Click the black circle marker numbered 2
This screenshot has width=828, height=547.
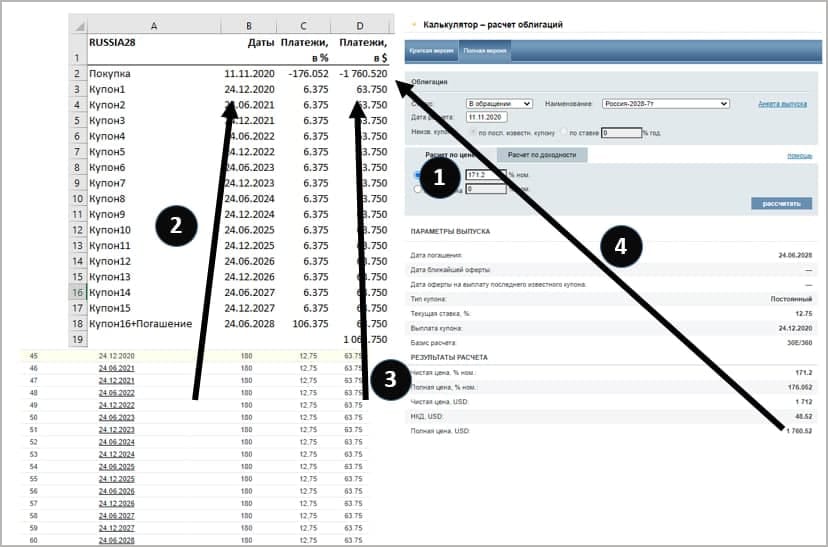point(175,226)
